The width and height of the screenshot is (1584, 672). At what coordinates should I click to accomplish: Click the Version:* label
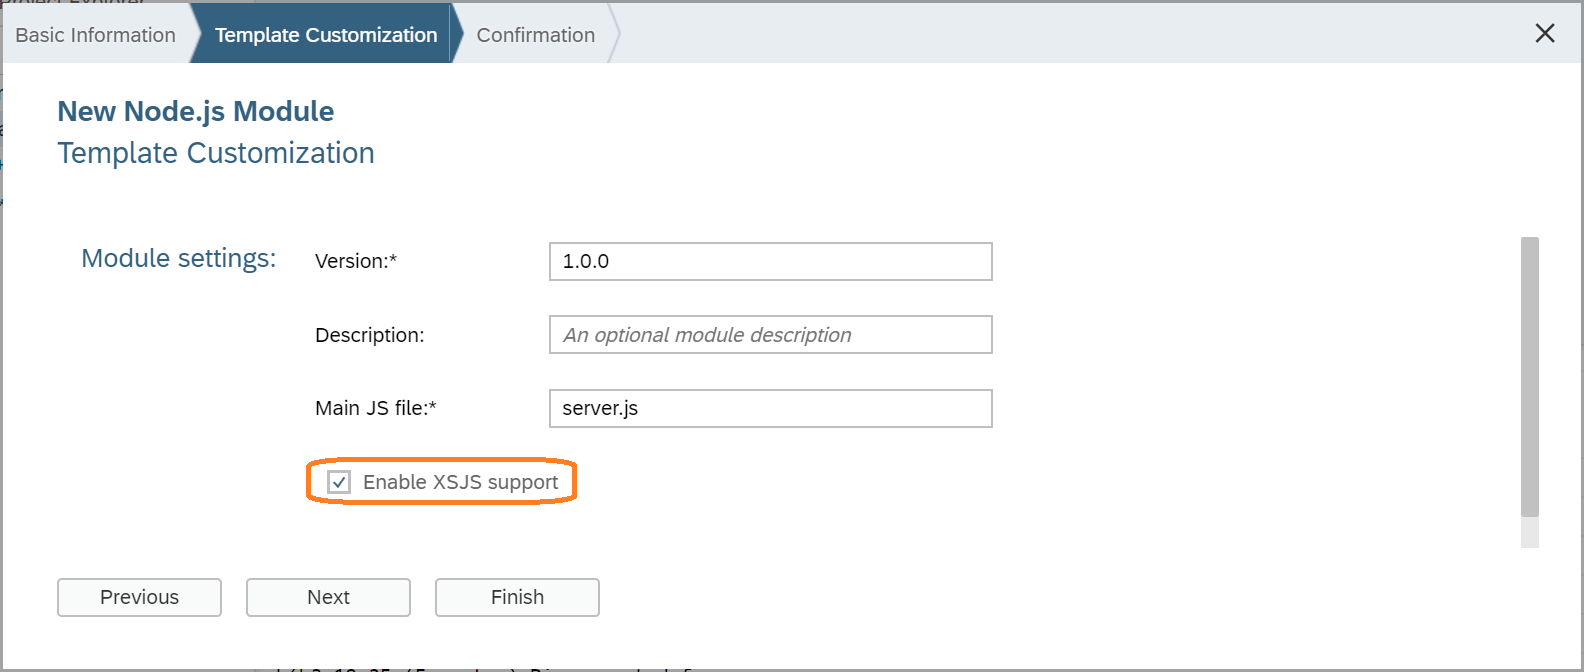click(x=356, y=261)
